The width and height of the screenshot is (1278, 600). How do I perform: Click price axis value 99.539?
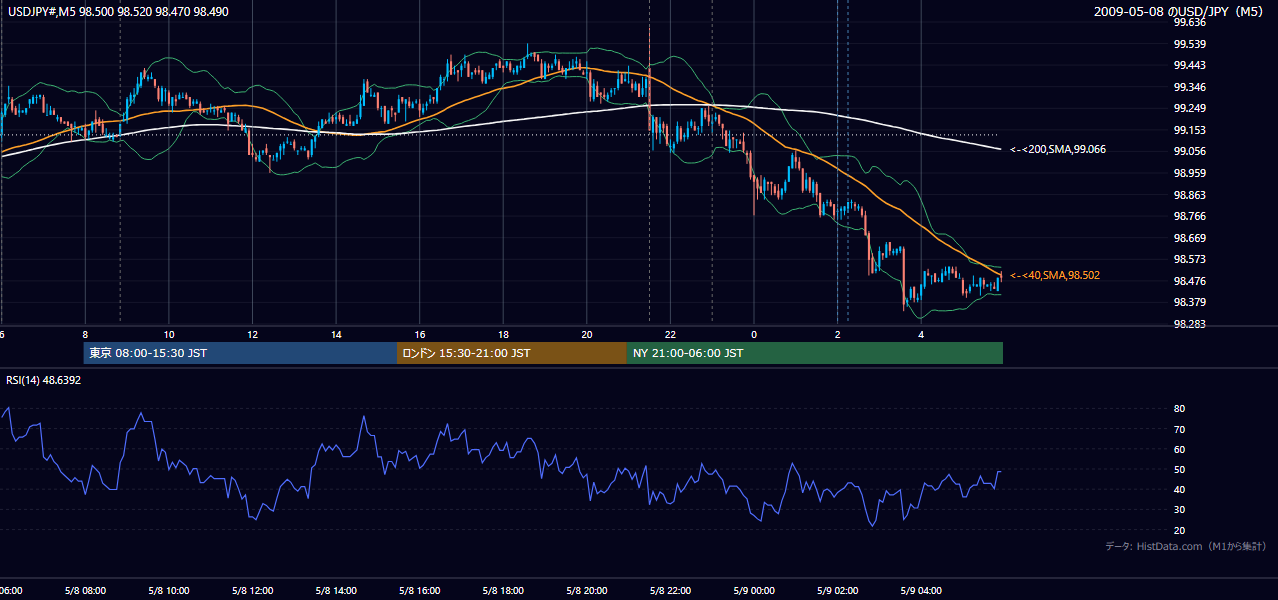click(x=1189, y=44)
